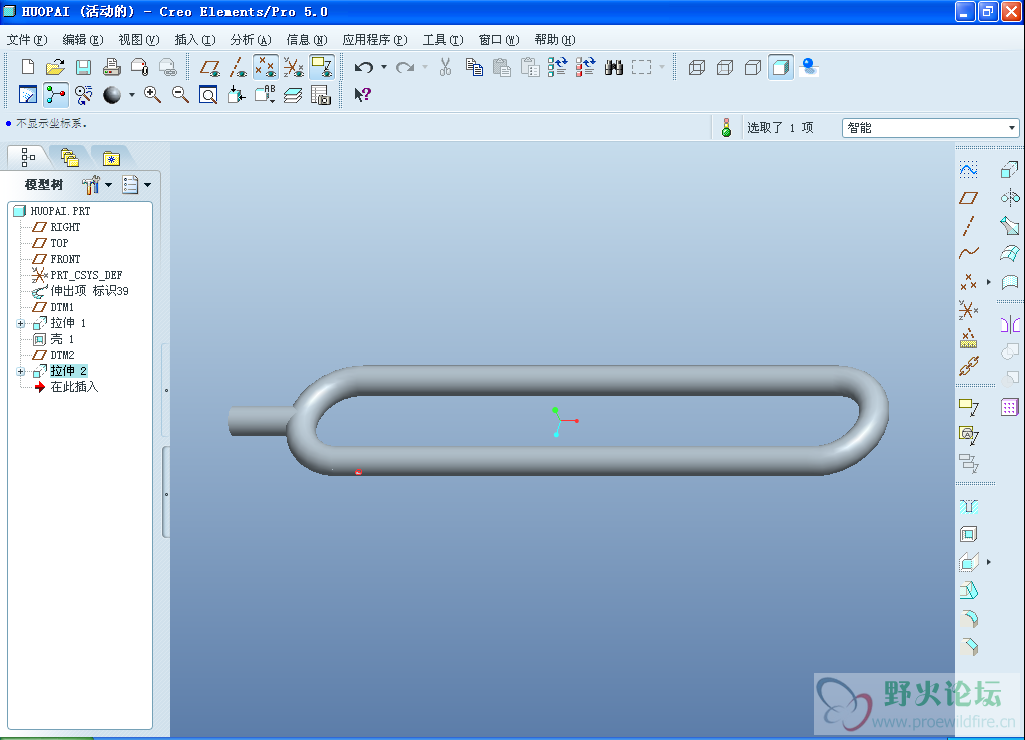Expand the 拉伸 2 feature node

[20, 371]
